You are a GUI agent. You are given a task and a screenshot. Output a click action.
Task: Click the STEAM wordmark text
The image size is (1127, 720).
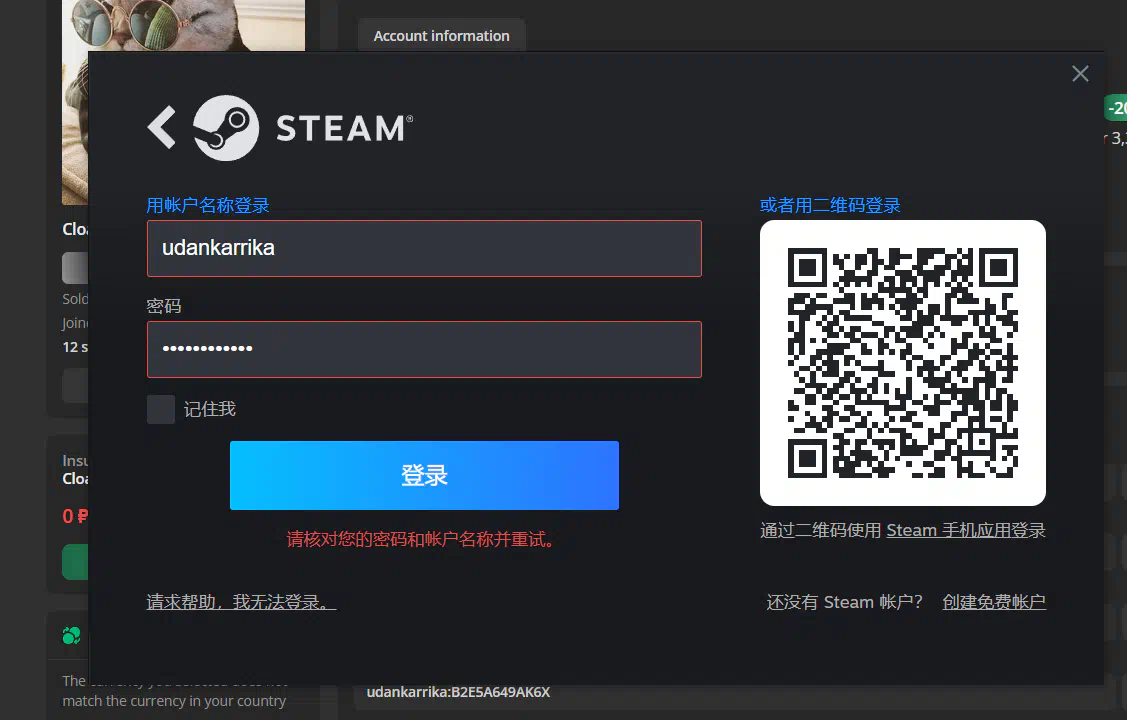(x=344, y=129)
